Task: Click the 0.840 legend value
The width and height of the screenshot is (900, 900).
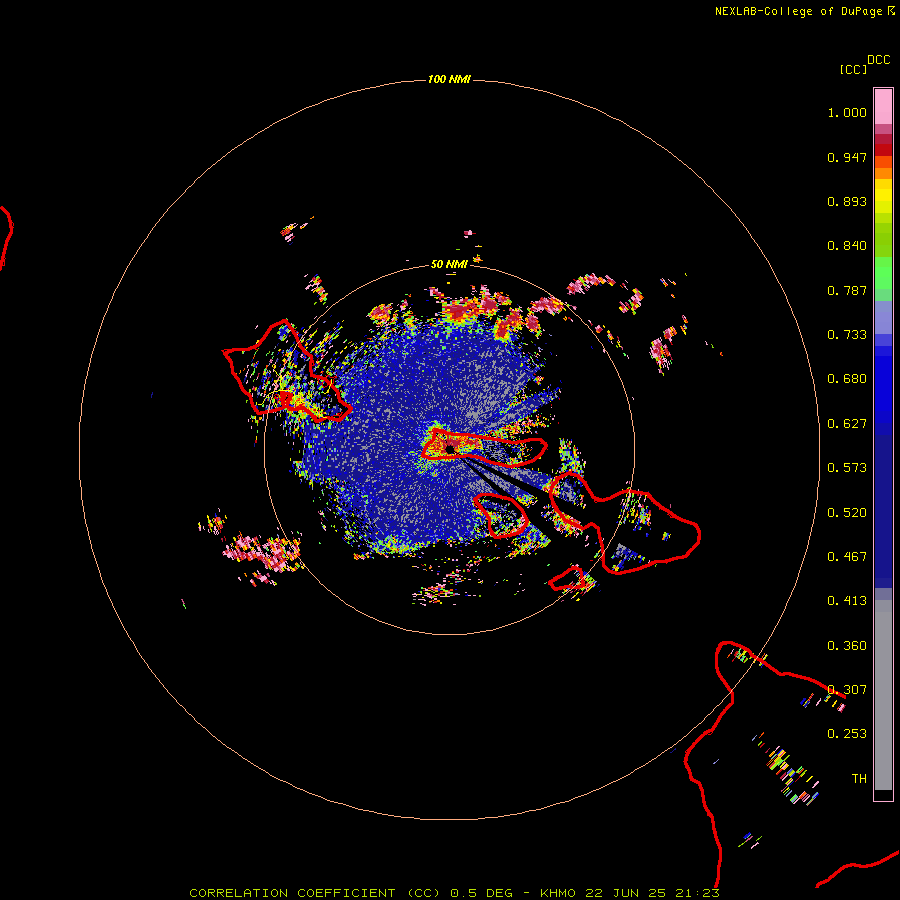Action: 847,246
